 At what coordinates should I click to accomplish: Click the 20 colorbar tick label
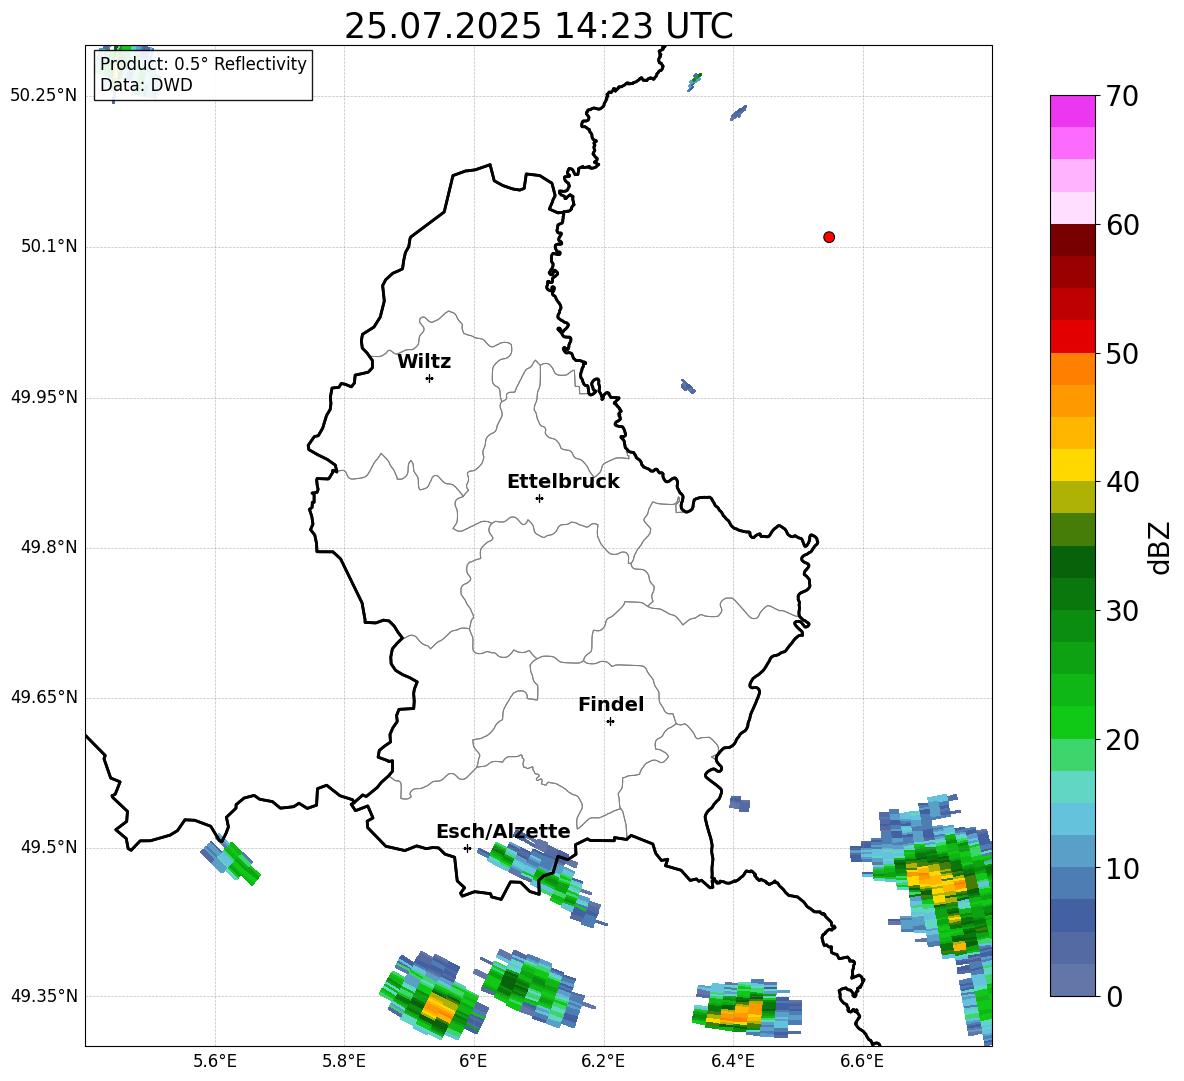pos(1121,740)
